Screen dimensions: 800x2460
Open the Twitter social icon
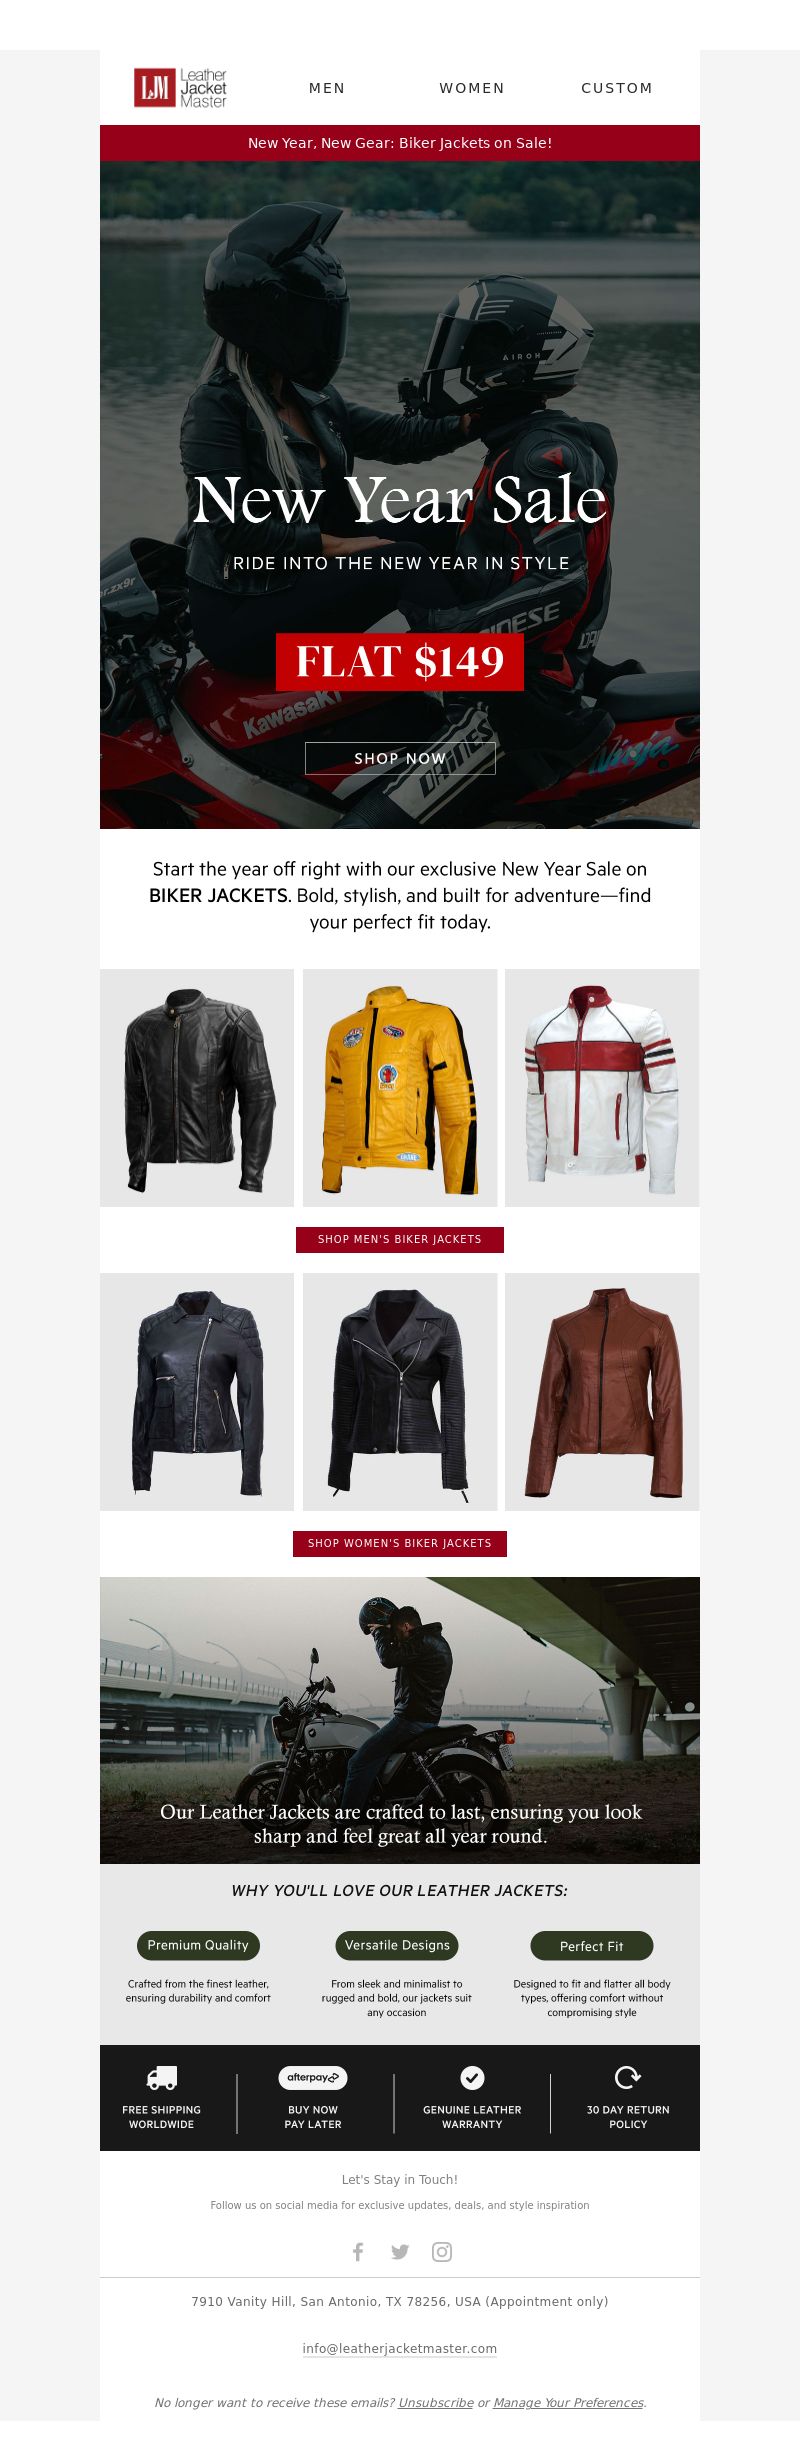(x=400, y=2251)
